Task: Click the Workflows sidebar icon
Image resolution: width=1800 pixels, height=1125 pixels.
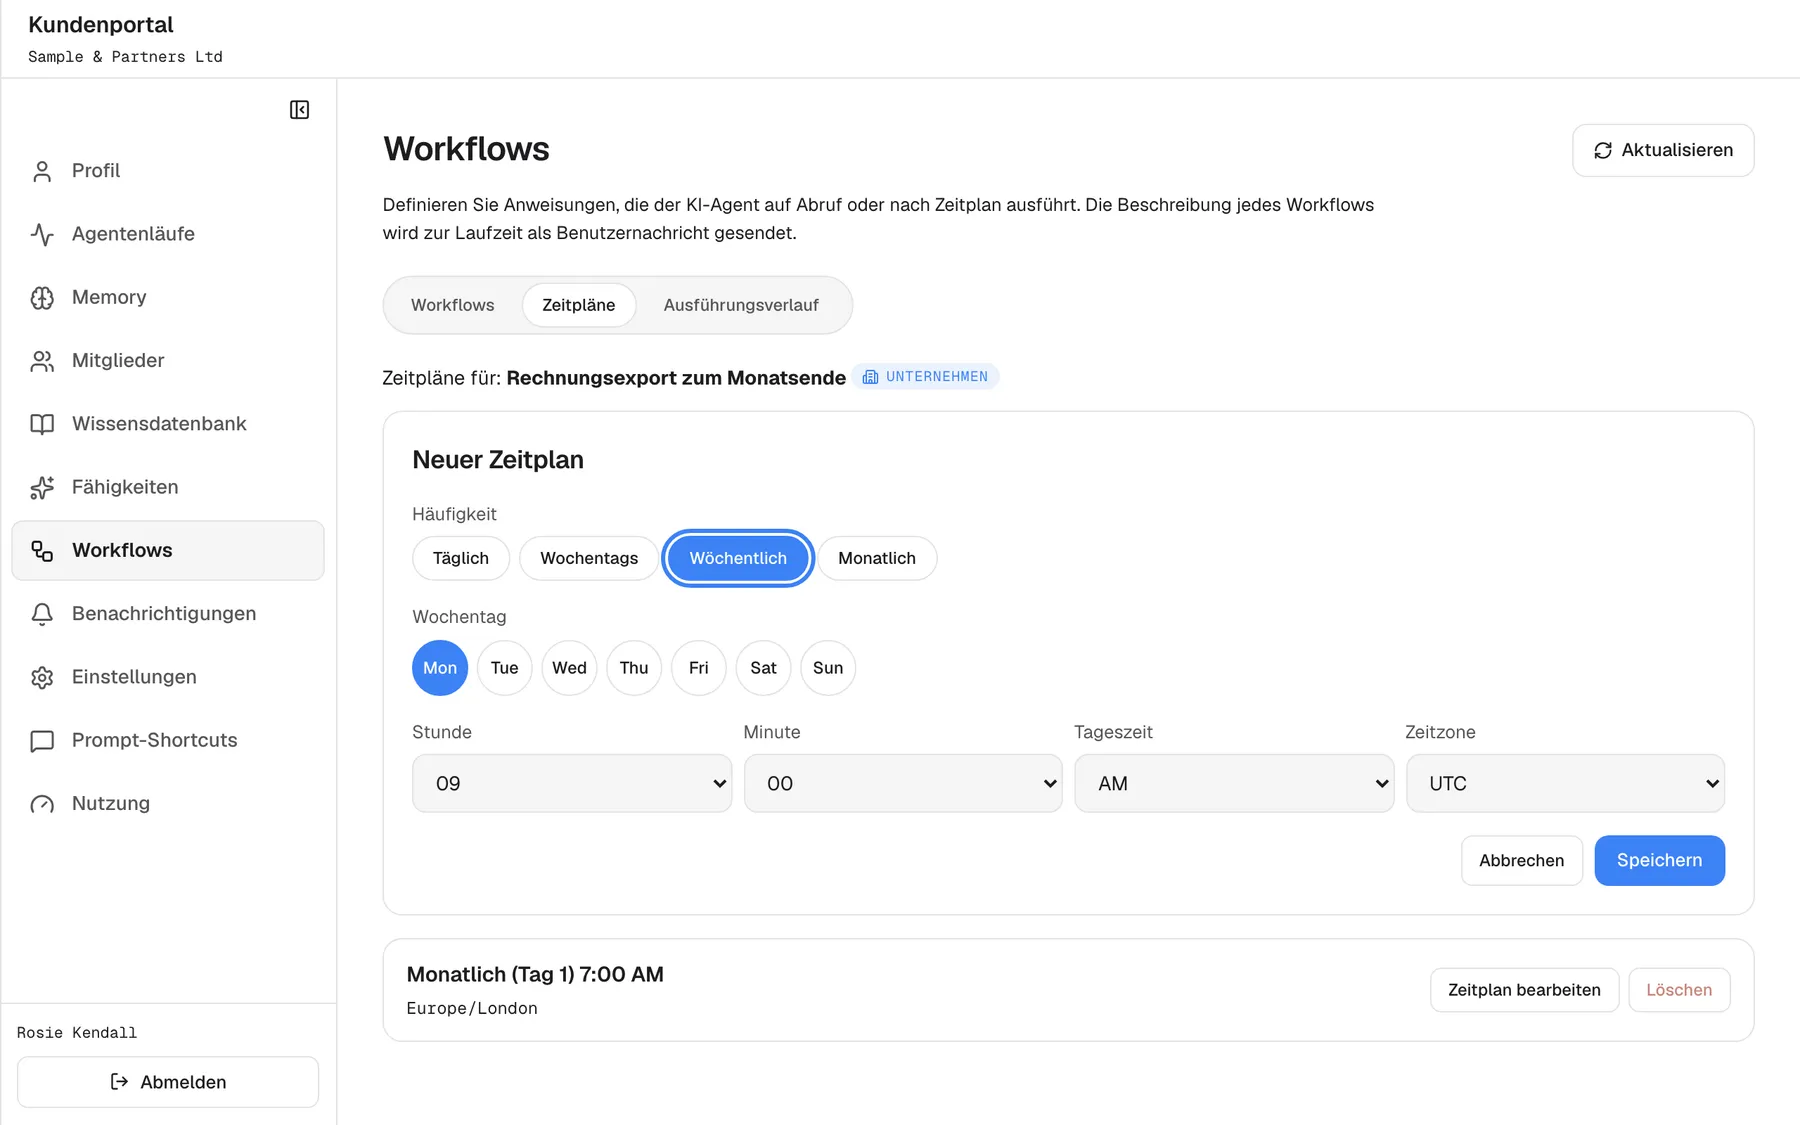Action: (x=42, y=551)
